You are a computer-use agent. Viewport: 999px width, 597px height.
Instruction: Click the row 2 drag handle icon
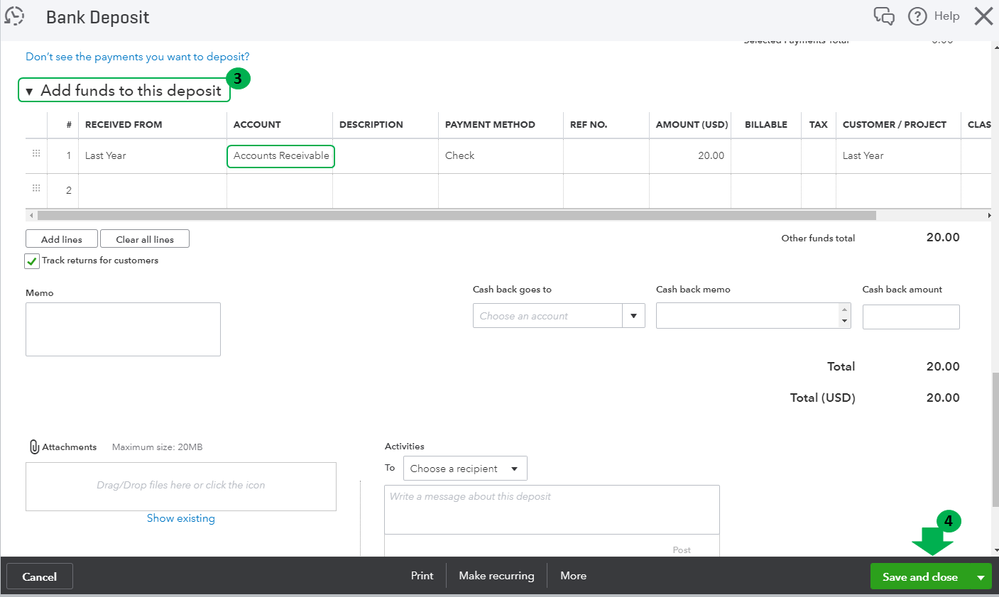(x=37, y=189)
